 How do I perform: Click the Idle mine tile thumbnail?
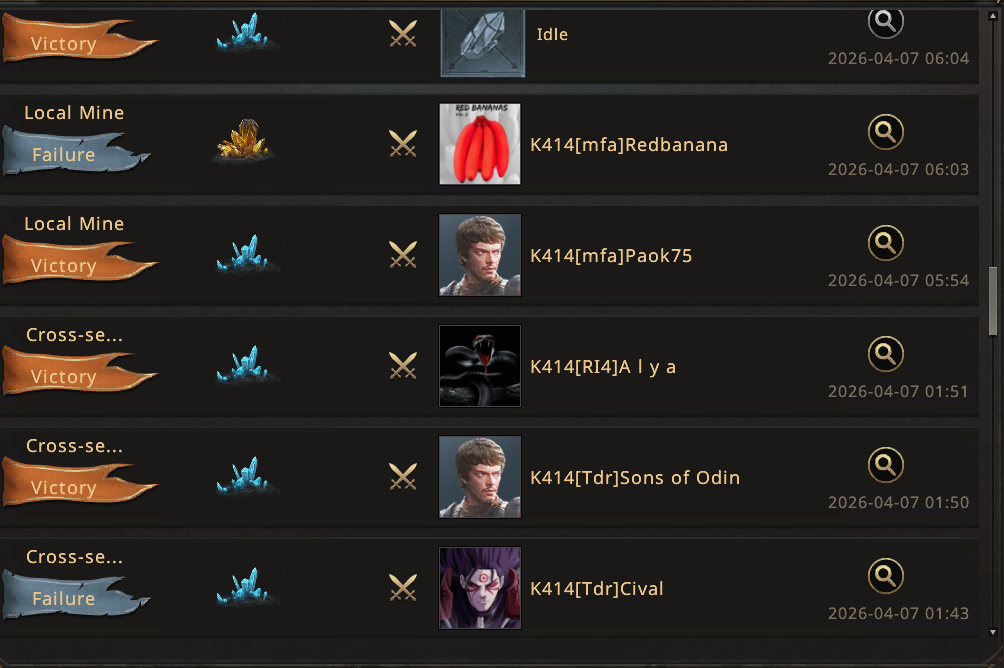click(x=483, y=43)
